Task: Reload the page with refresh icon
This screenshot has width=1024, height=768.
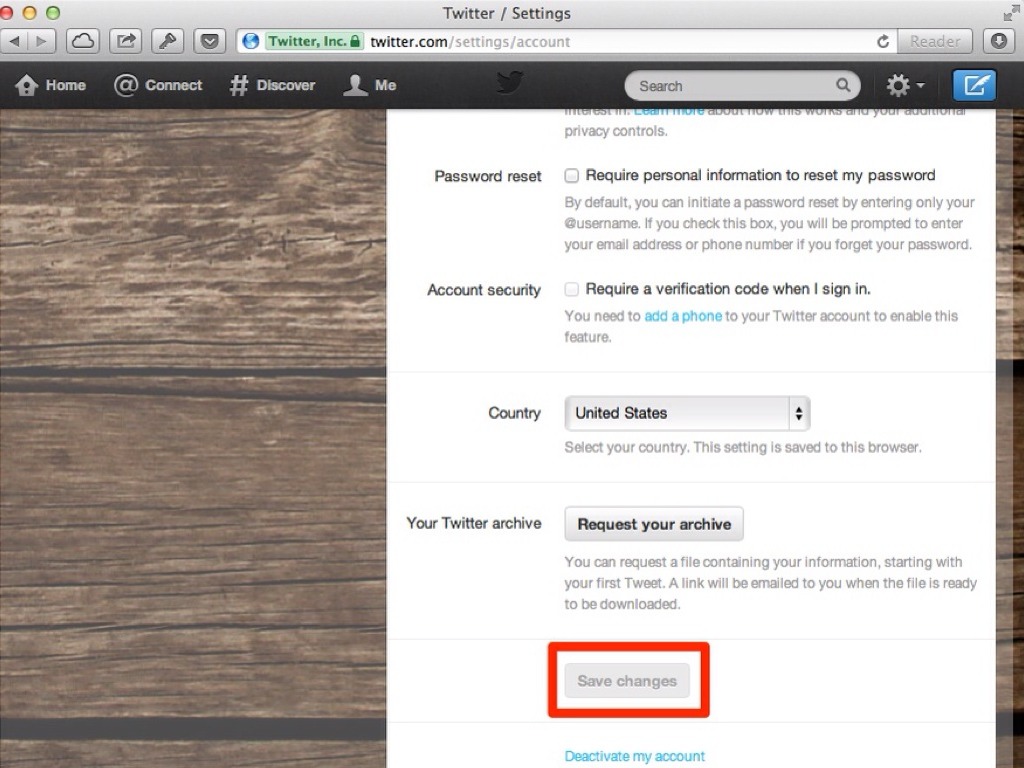Action: click(883, 42)
